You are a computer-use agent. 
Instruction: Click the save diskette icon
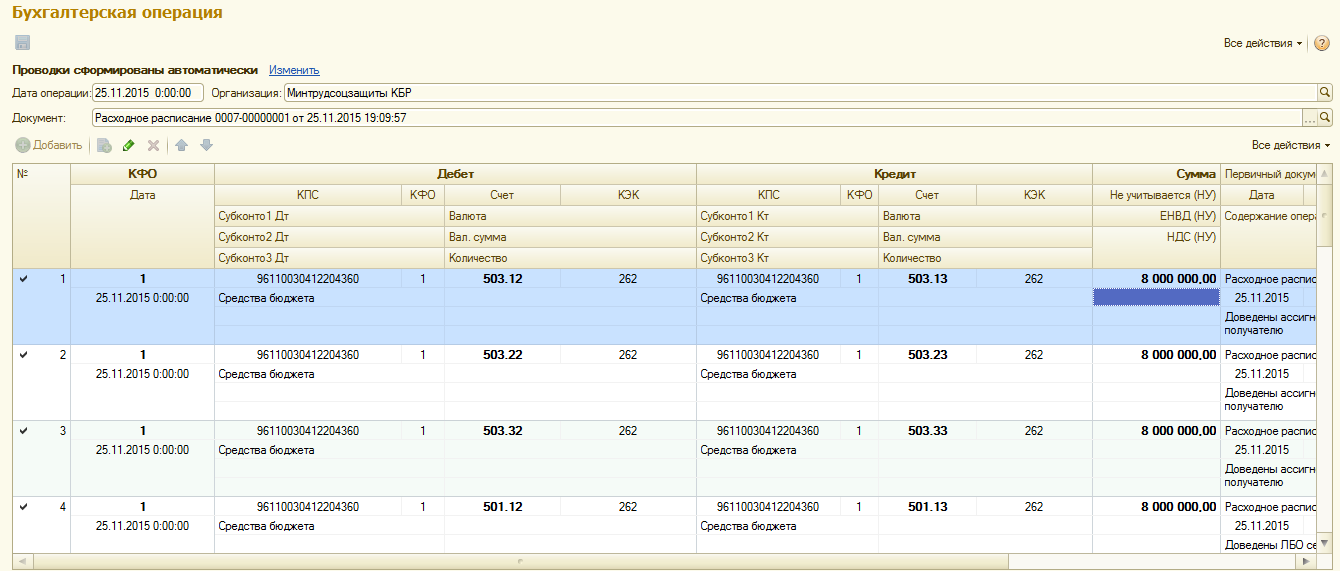click(22, 43)
